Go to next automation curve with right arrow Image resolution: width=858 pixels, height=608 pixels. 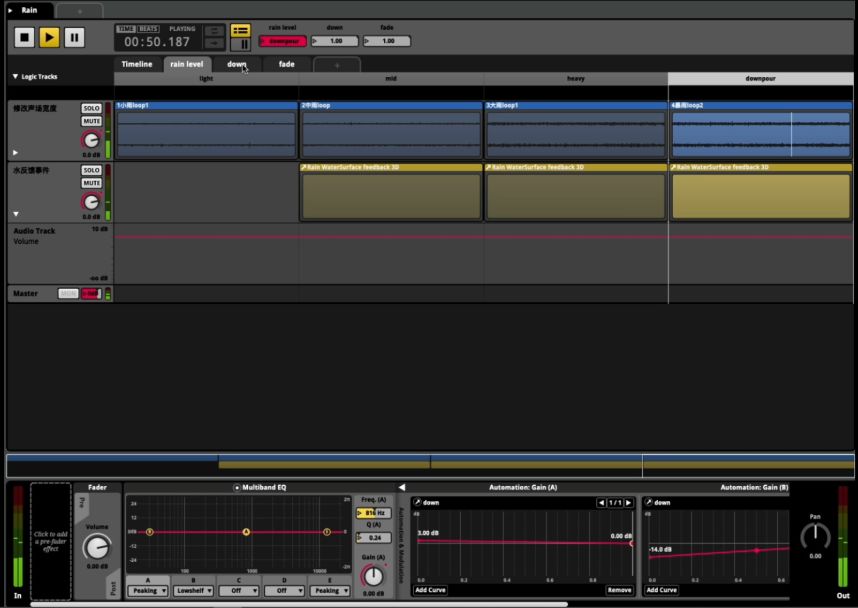(x=628, y=502)
